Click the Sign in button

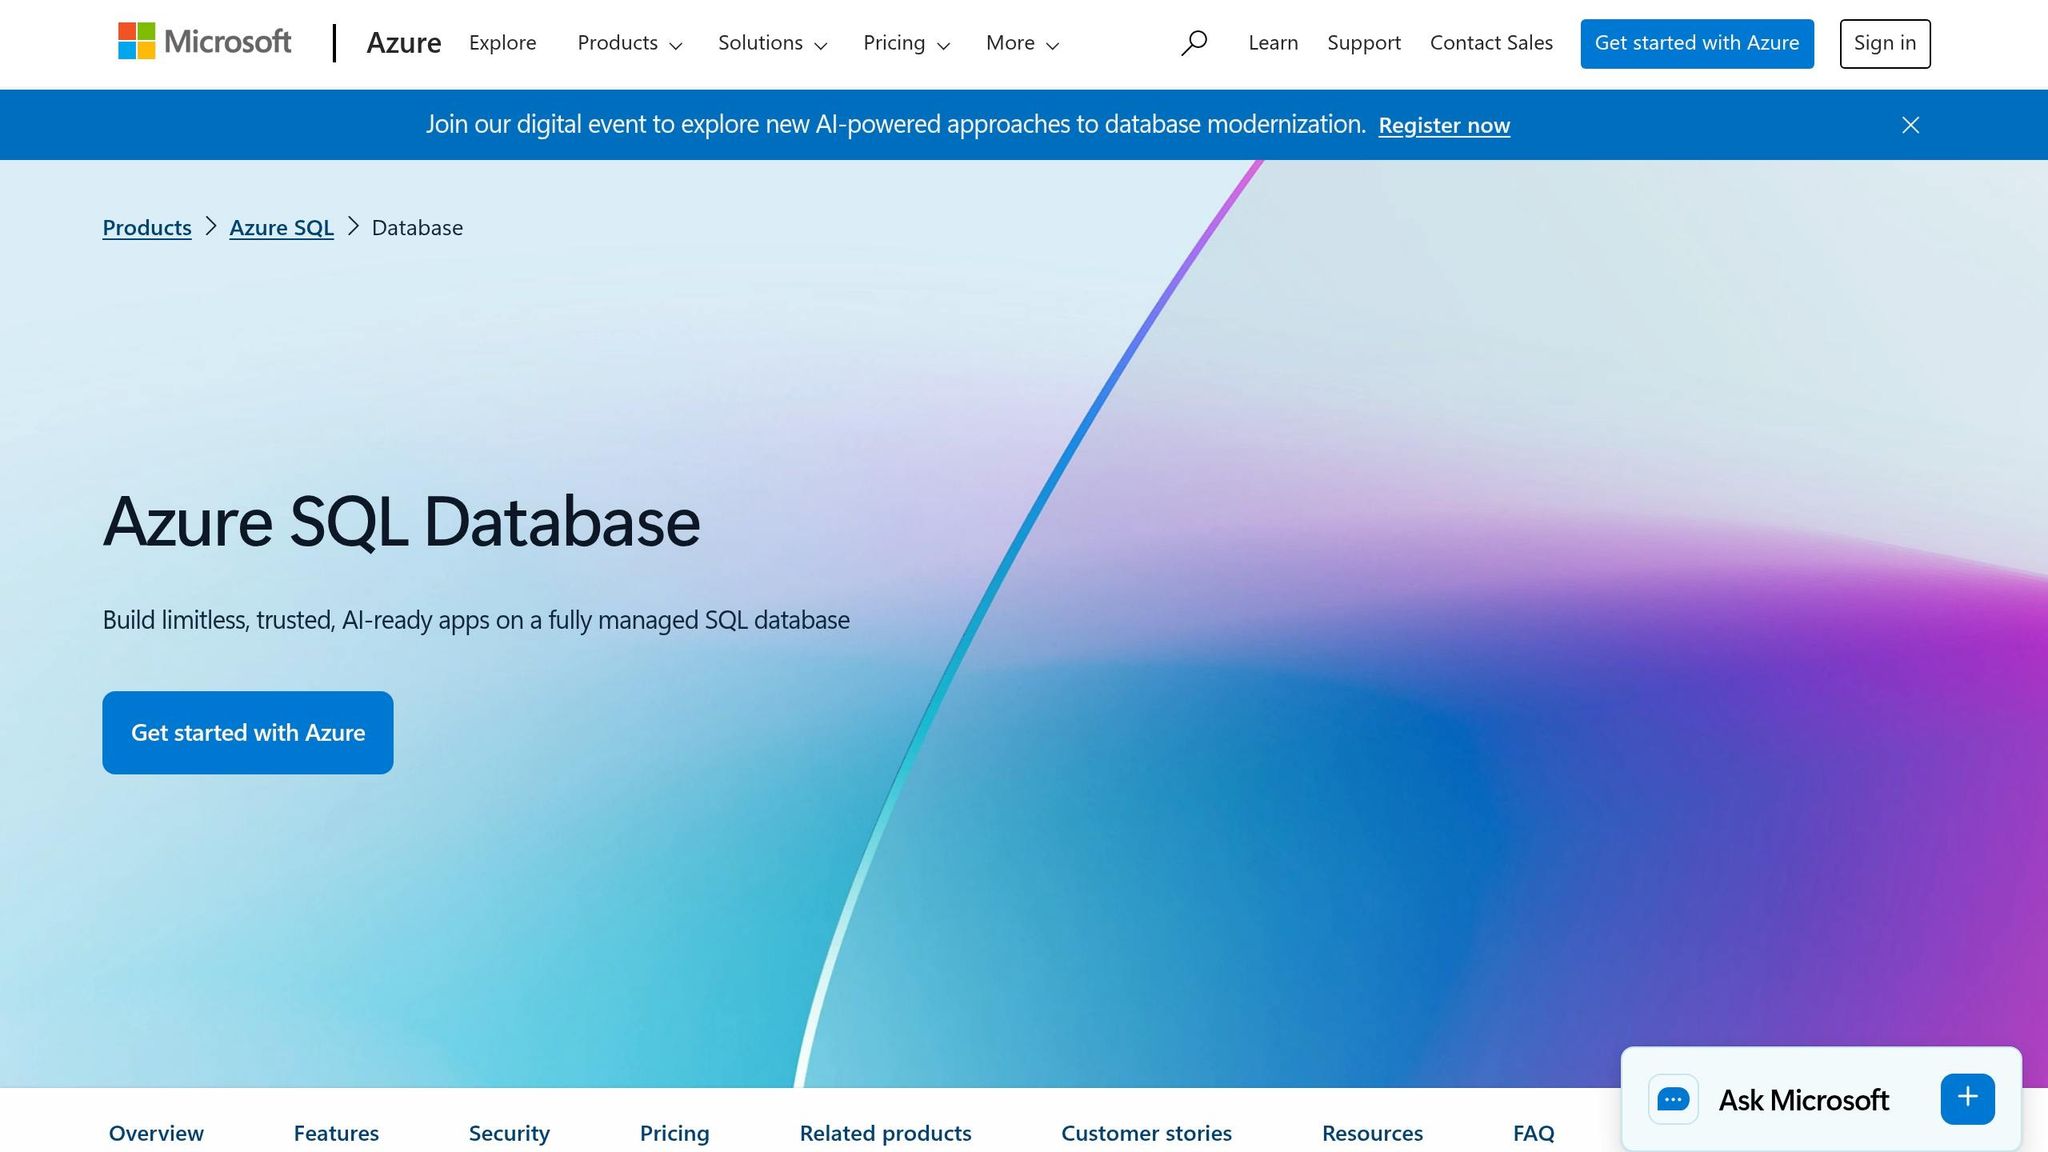coord(1884,43)
